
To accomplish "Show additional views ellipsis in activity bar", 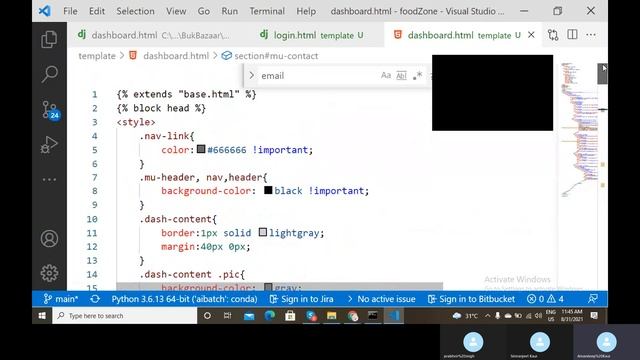I will pos(49,179).
